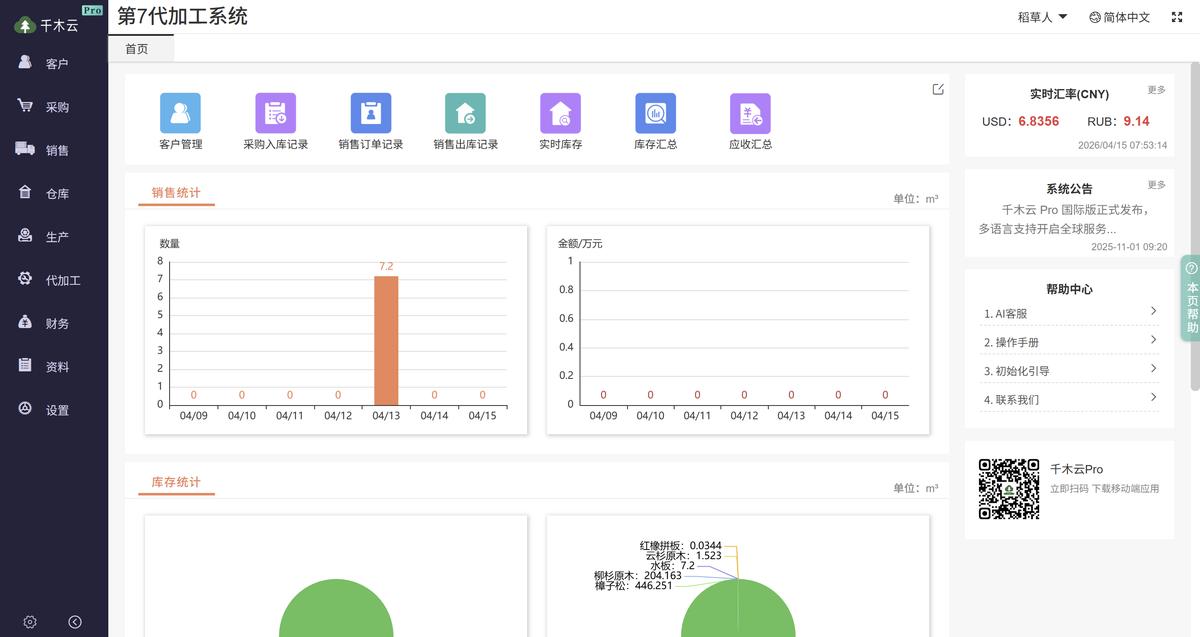Click 更多 link in 系统公告 panel
The width and height of the screenshot is (1200, 637).
(1156, 185)
